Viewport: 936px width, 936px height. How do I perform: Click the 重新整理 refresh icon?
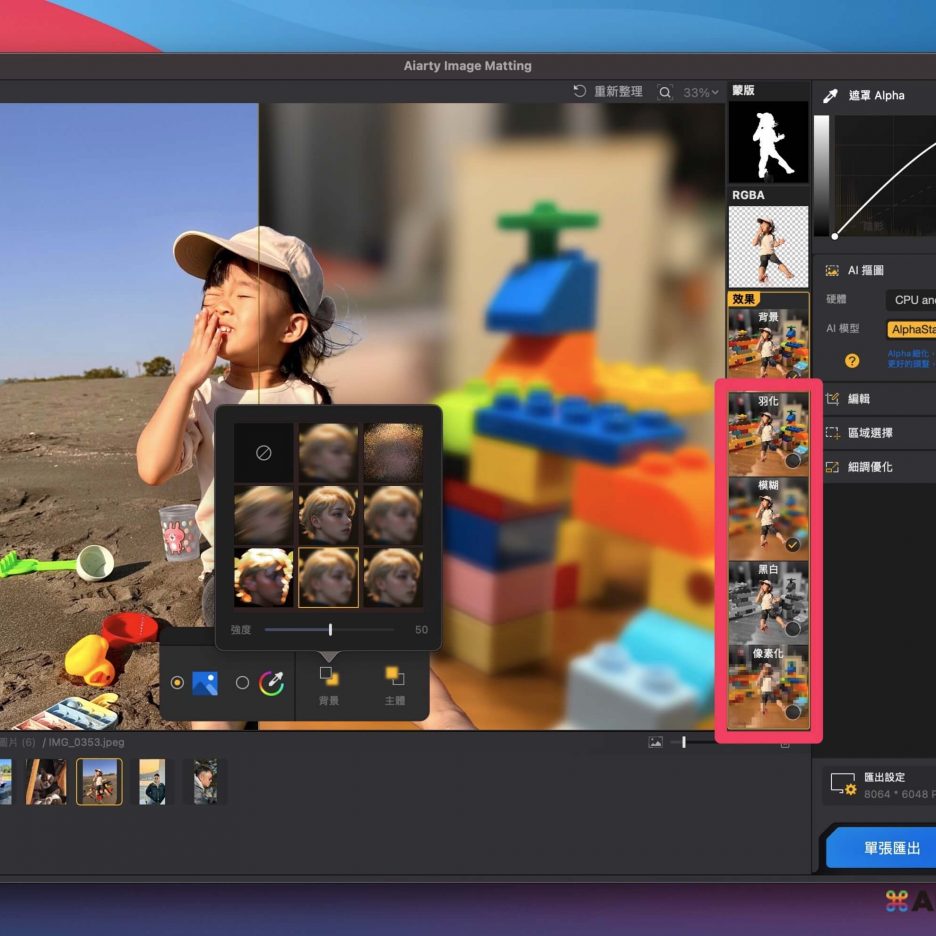[579, 92]
